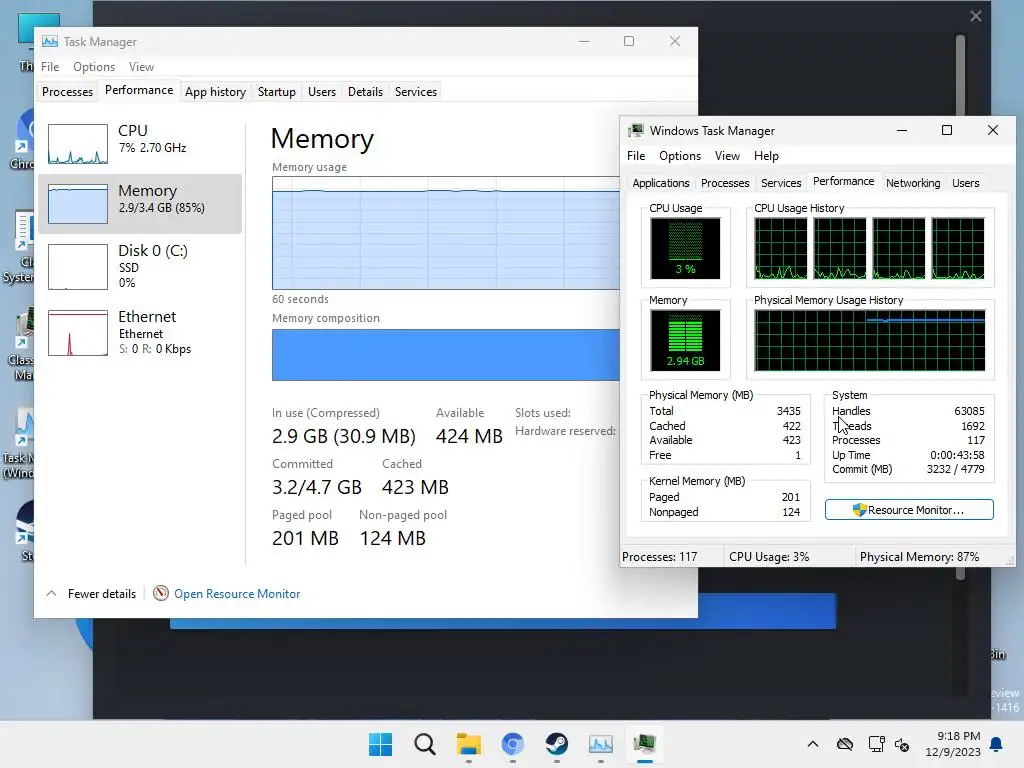Screen dimensions: 1024x768
Task: Show hidden system tray icons
Action: point(812,744)
